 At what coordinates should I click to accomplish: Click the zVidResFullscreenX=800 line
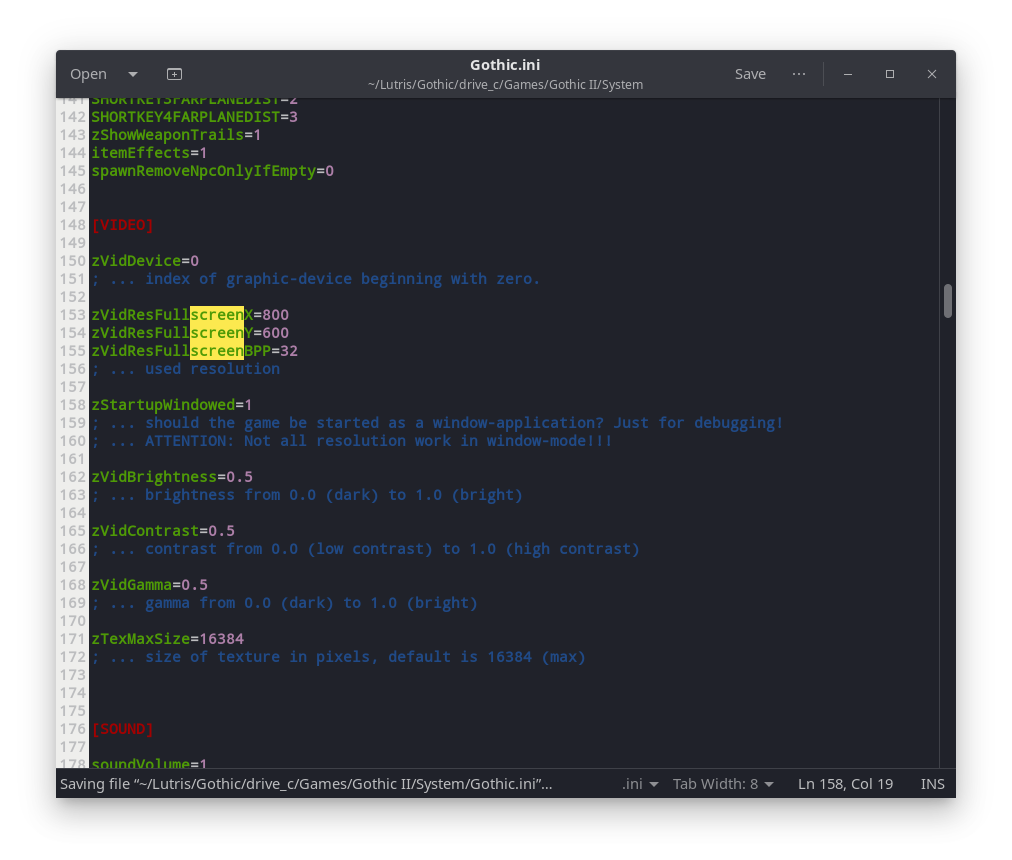pyautogui.click(x=190, y=314)
